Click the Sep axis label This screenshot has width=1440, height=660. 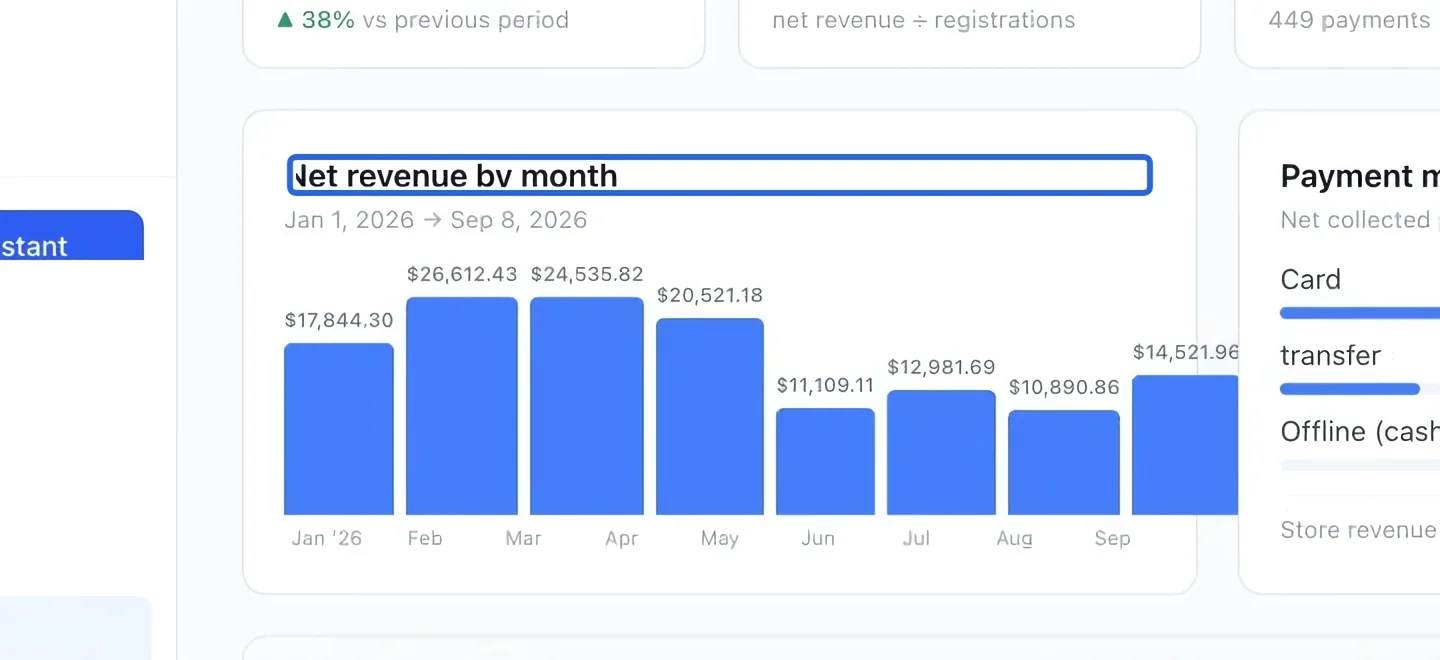pyautogui.click(x=1112, y=539)
